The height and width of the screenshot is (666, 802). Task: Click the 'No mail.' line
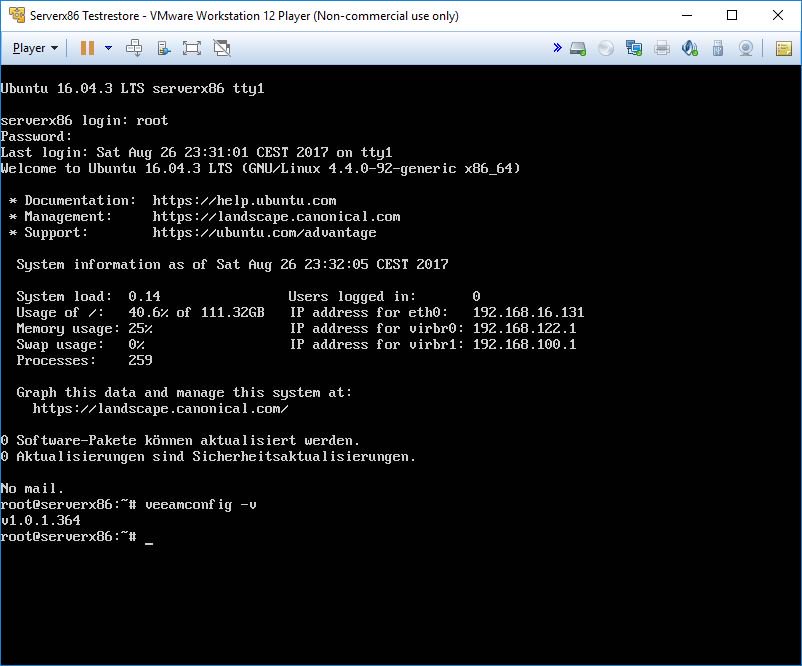tap(32, 489)
